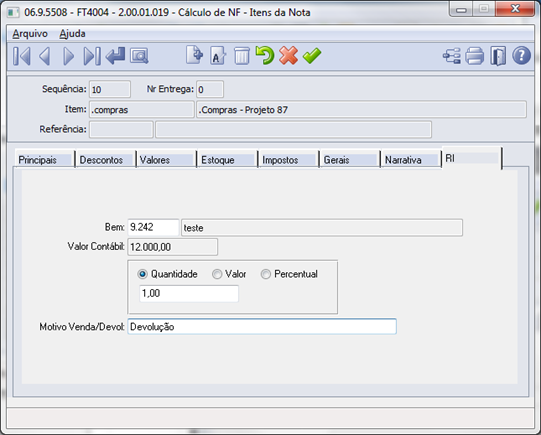Open the Arquivo menu
The width and height of the screenshot is (541, 435).
pos(30,34)
